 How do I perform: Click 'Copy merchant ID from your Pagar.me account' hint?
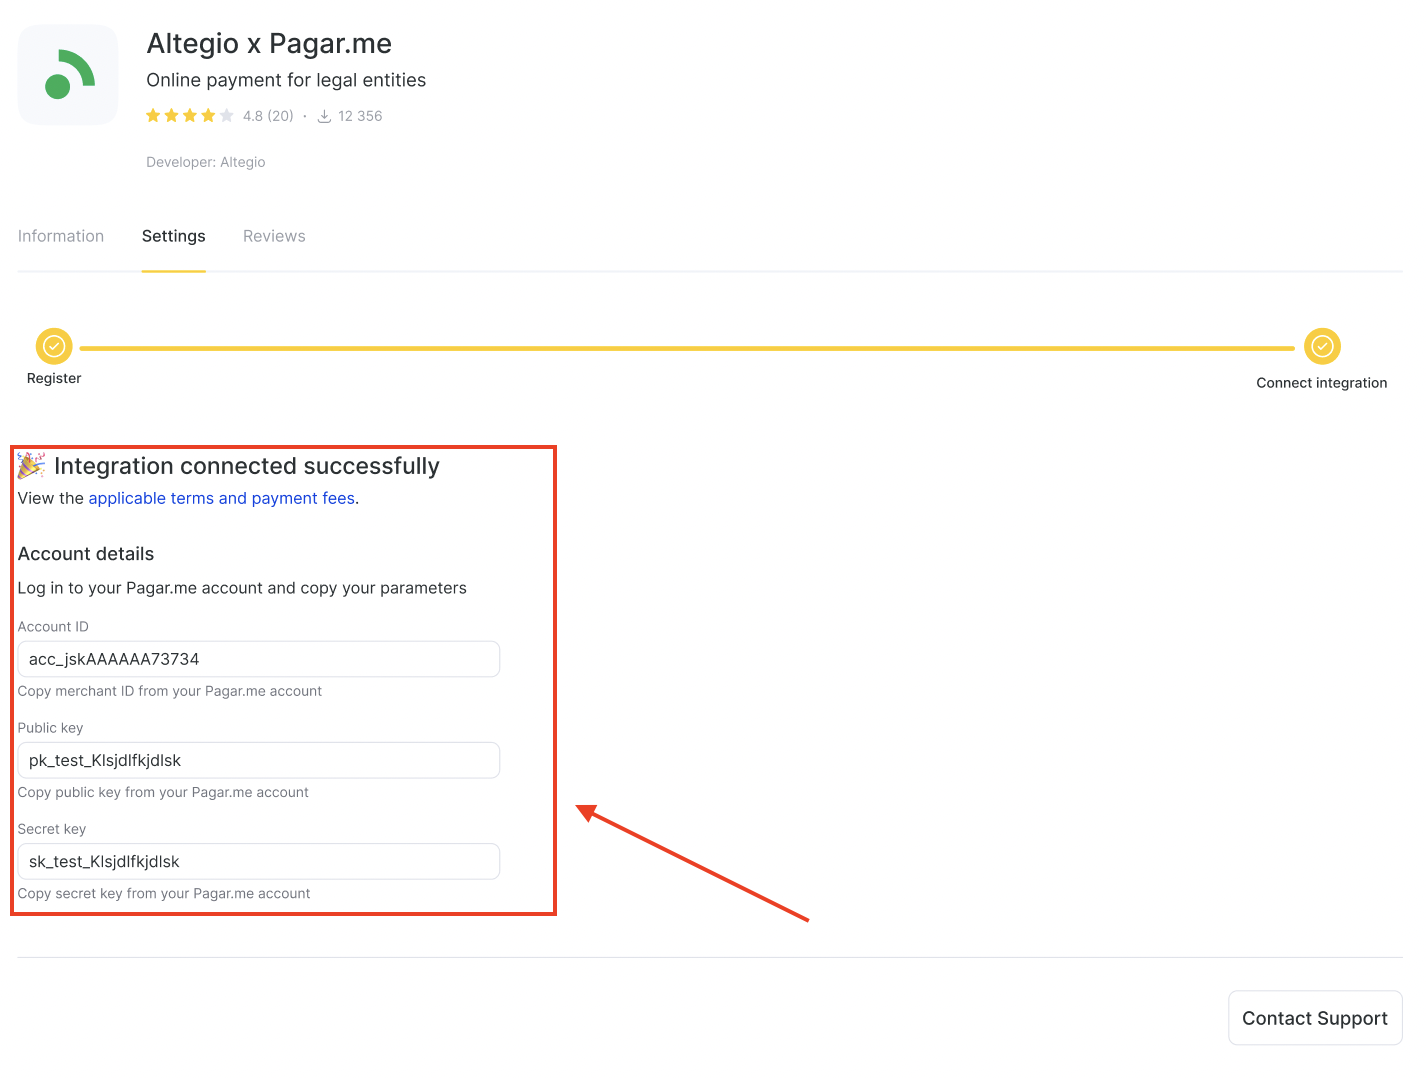(x=170, y=691)
